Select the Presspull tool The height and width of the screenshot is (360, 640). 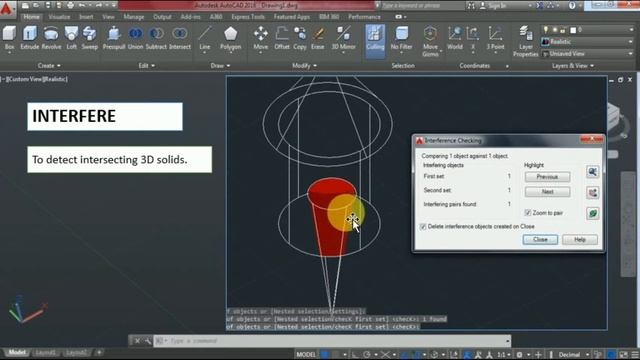(x=114, y=38)
